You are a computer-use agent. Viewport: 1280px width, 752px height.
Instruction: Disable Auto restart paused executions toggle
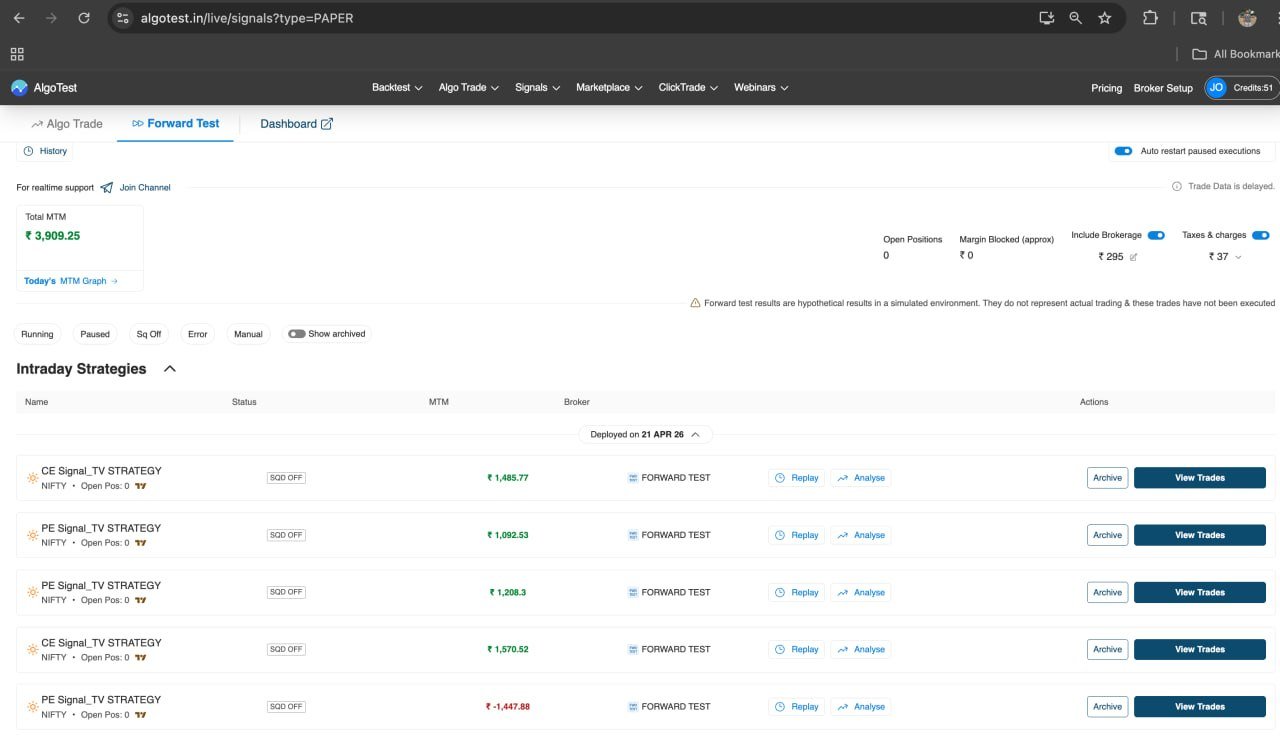(1123, 151)
